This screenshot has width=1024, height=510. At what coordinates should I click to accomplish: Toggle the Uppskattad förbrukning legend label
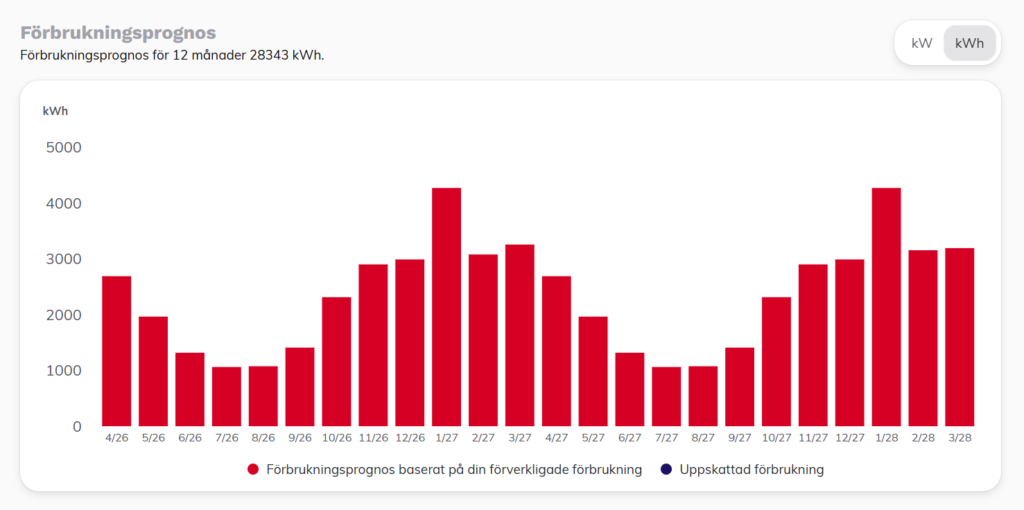[x=751, y=469]
